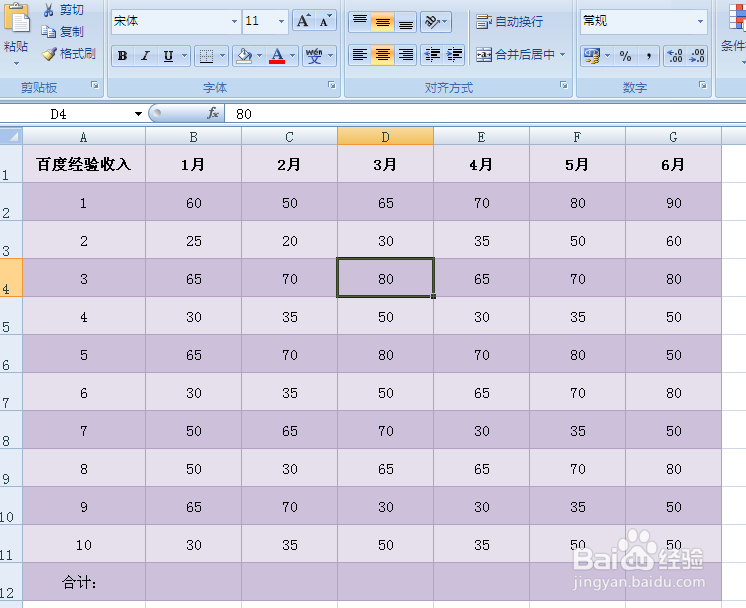Image resolution: width=746 pixels, height=608 pixels.
Task: Enable wrap text (自动换行)
Action: (x=510, y=21)
